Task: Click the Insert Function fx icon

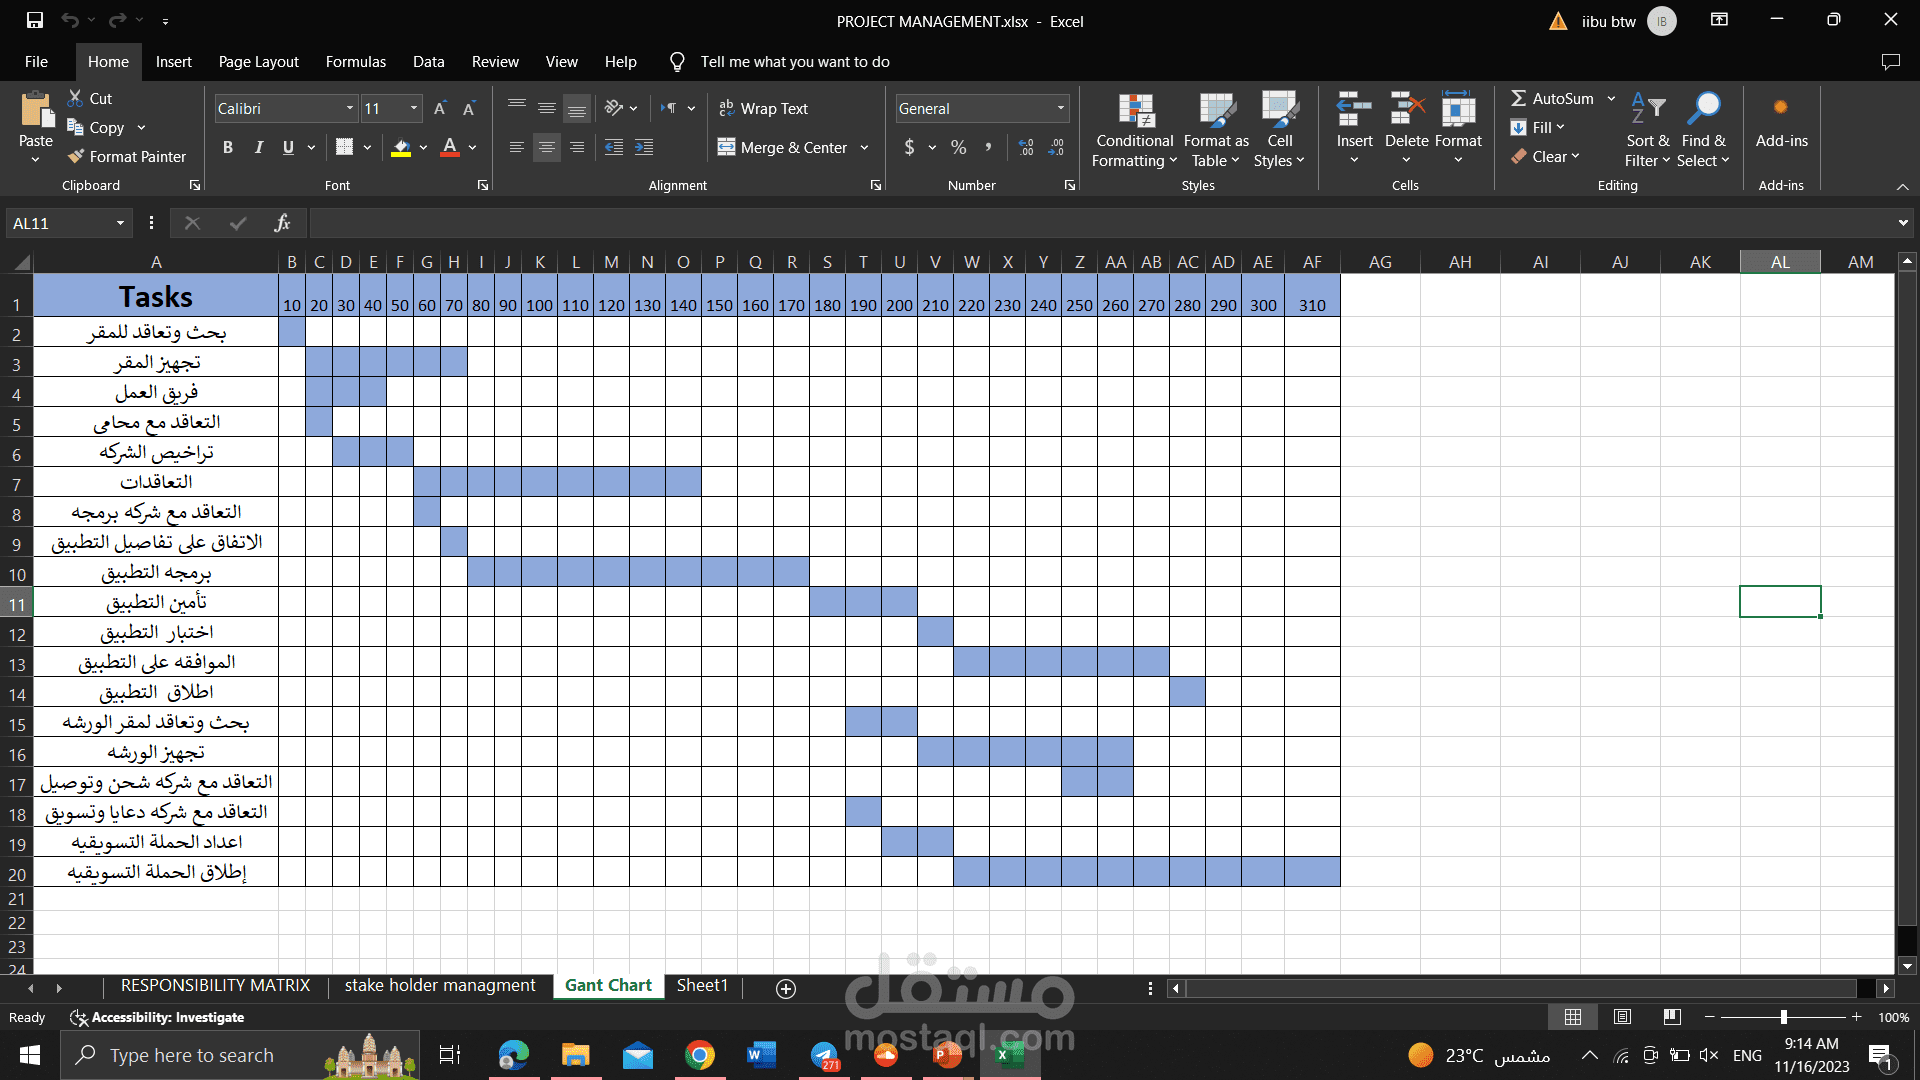Action: coord(282,223)
